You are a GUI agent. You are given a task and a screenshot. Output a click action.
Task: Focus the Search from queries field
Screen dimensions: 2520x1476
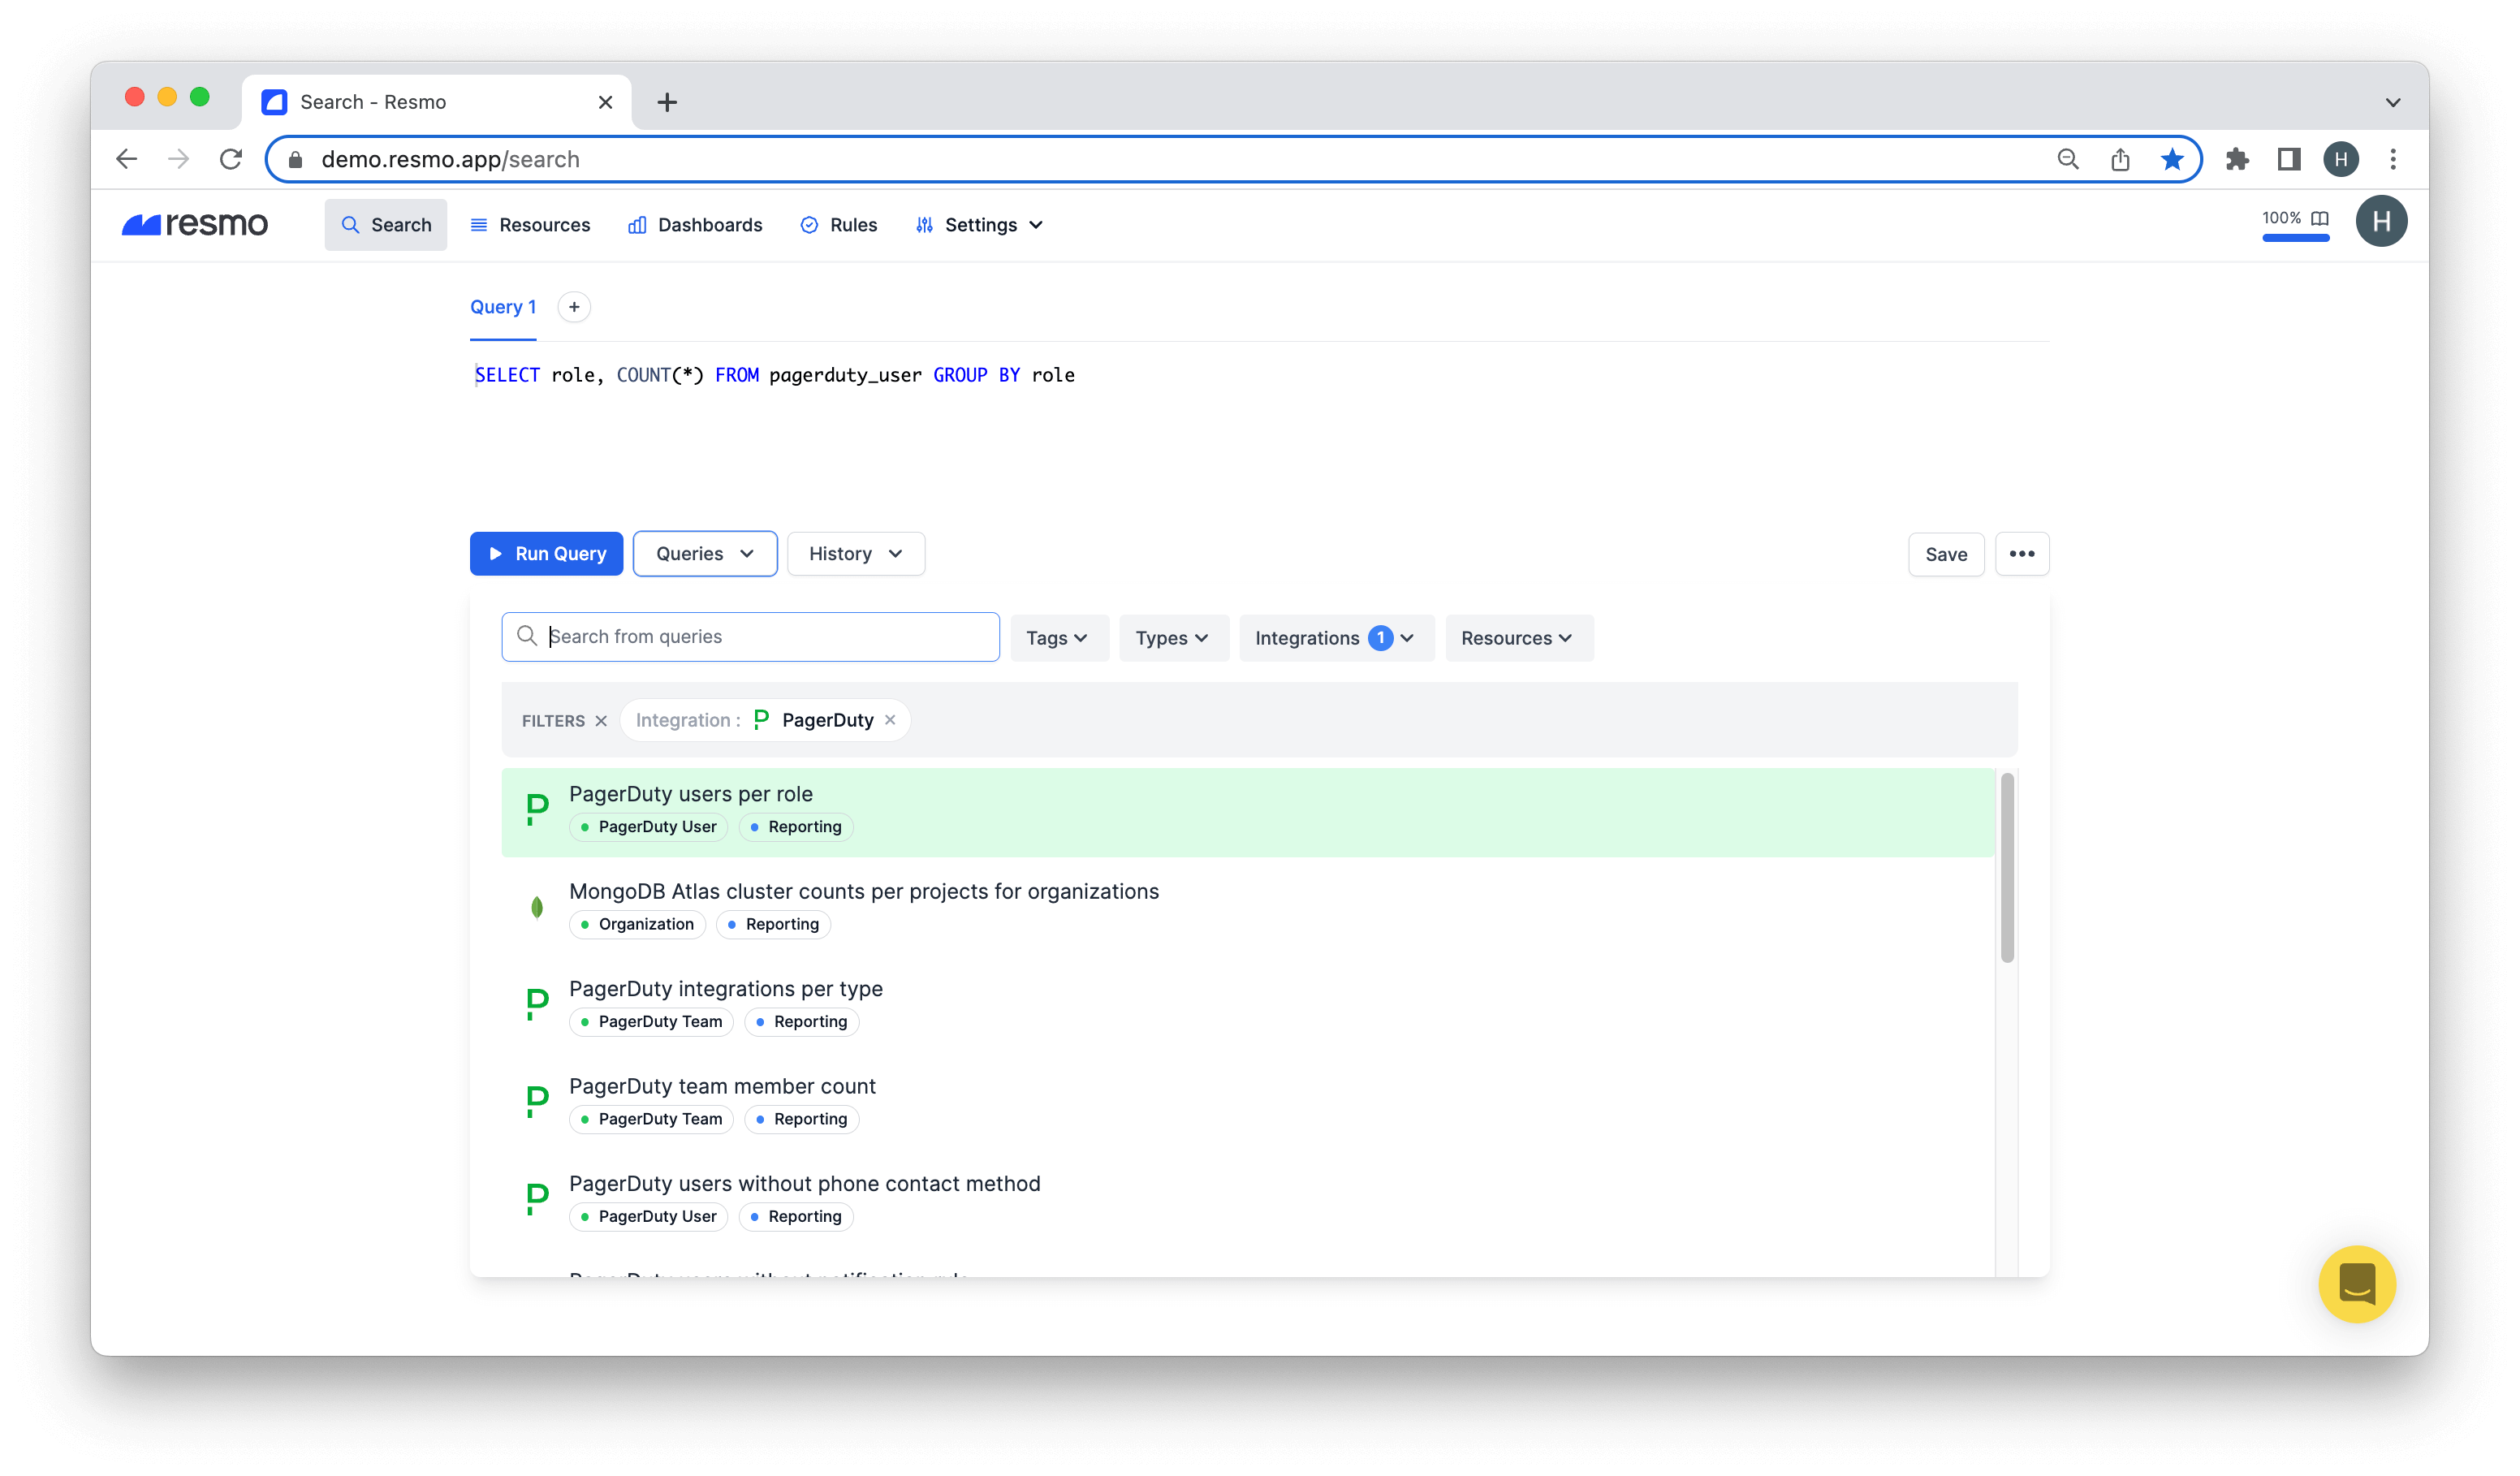[x=751, y=637]
